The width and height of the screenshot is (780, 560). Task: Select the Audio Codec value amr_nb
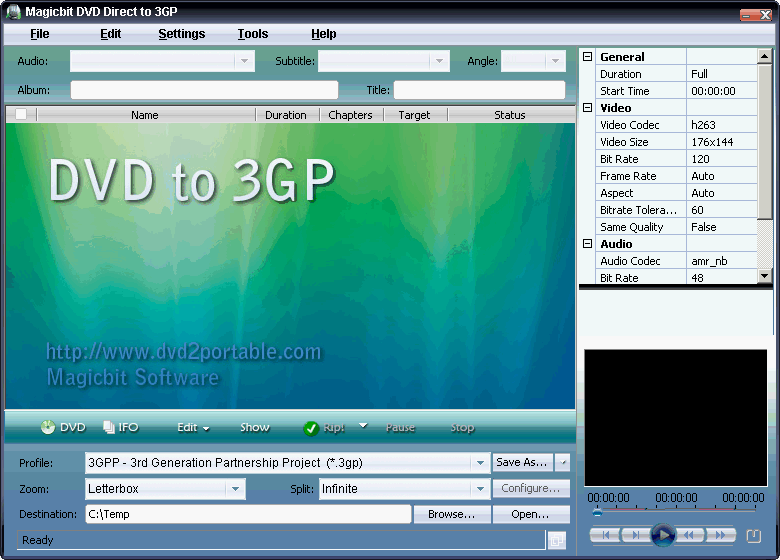tap(722, 261)
